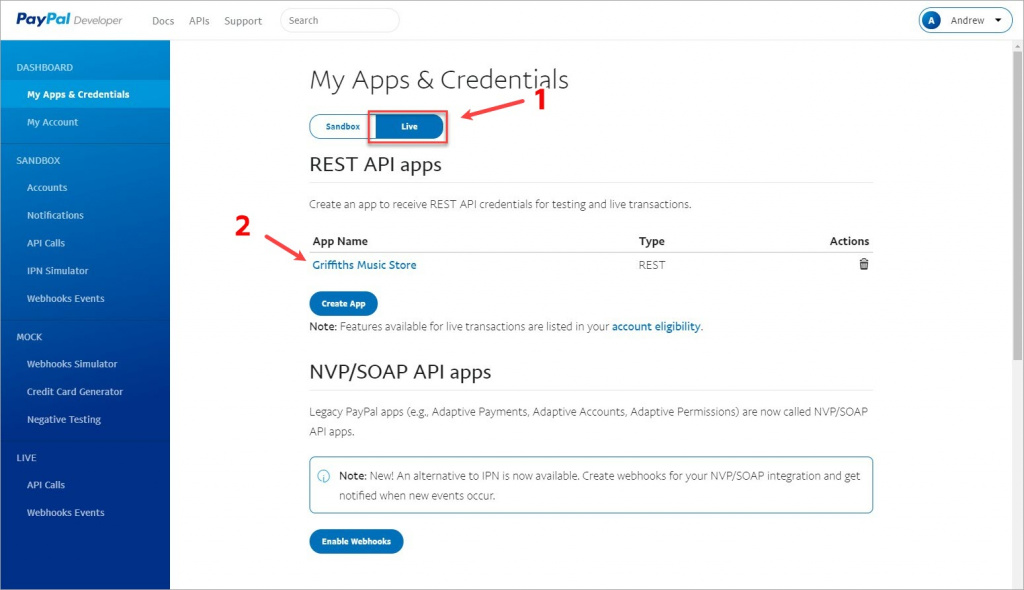1024x590 pixels.
Task: Click the Create App button
Action: point(344,303)
